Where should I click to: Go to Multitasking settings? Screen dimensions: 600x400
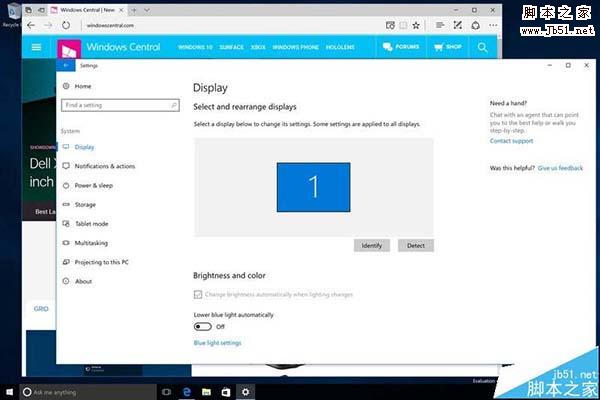[91, 242]
